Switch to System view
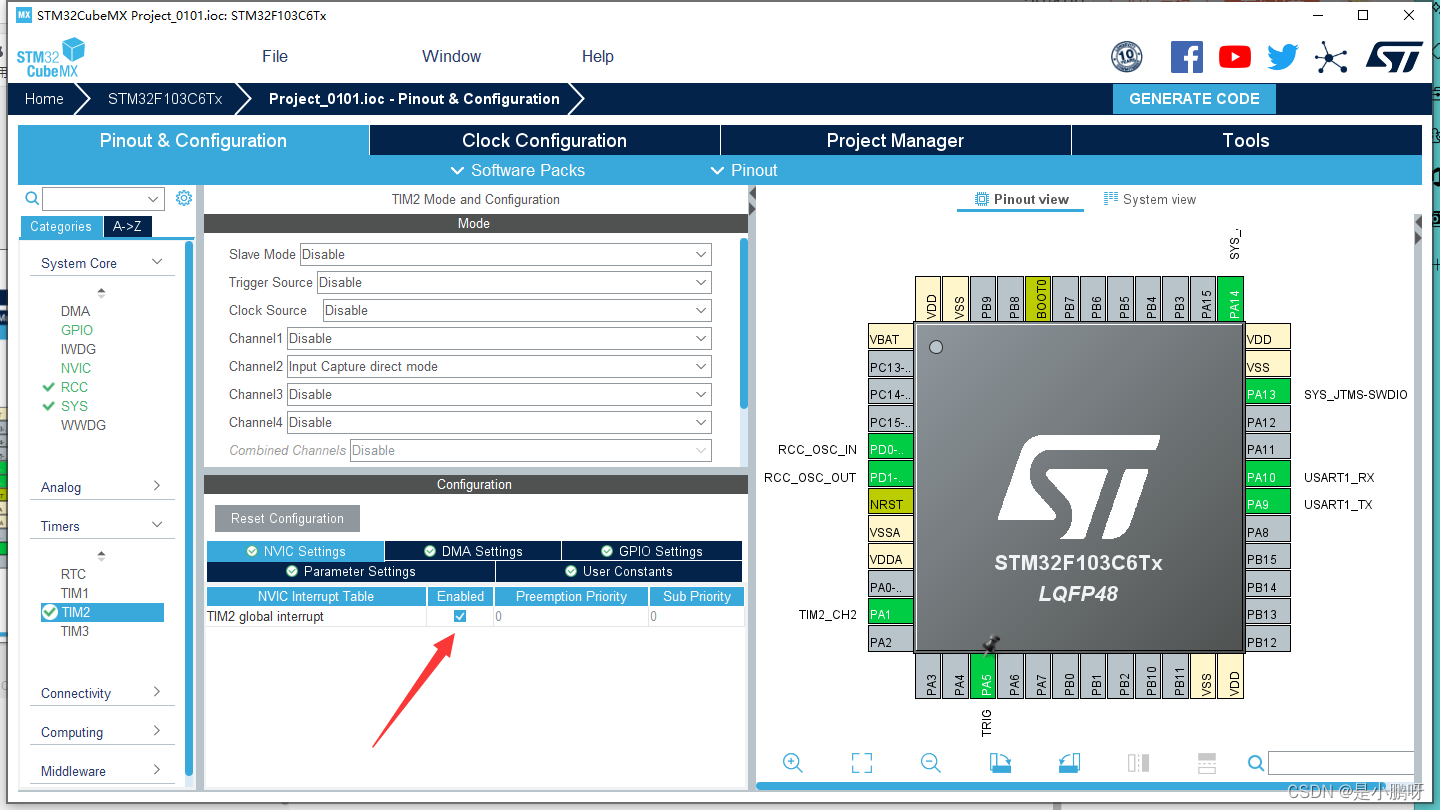 (1150, 199)
